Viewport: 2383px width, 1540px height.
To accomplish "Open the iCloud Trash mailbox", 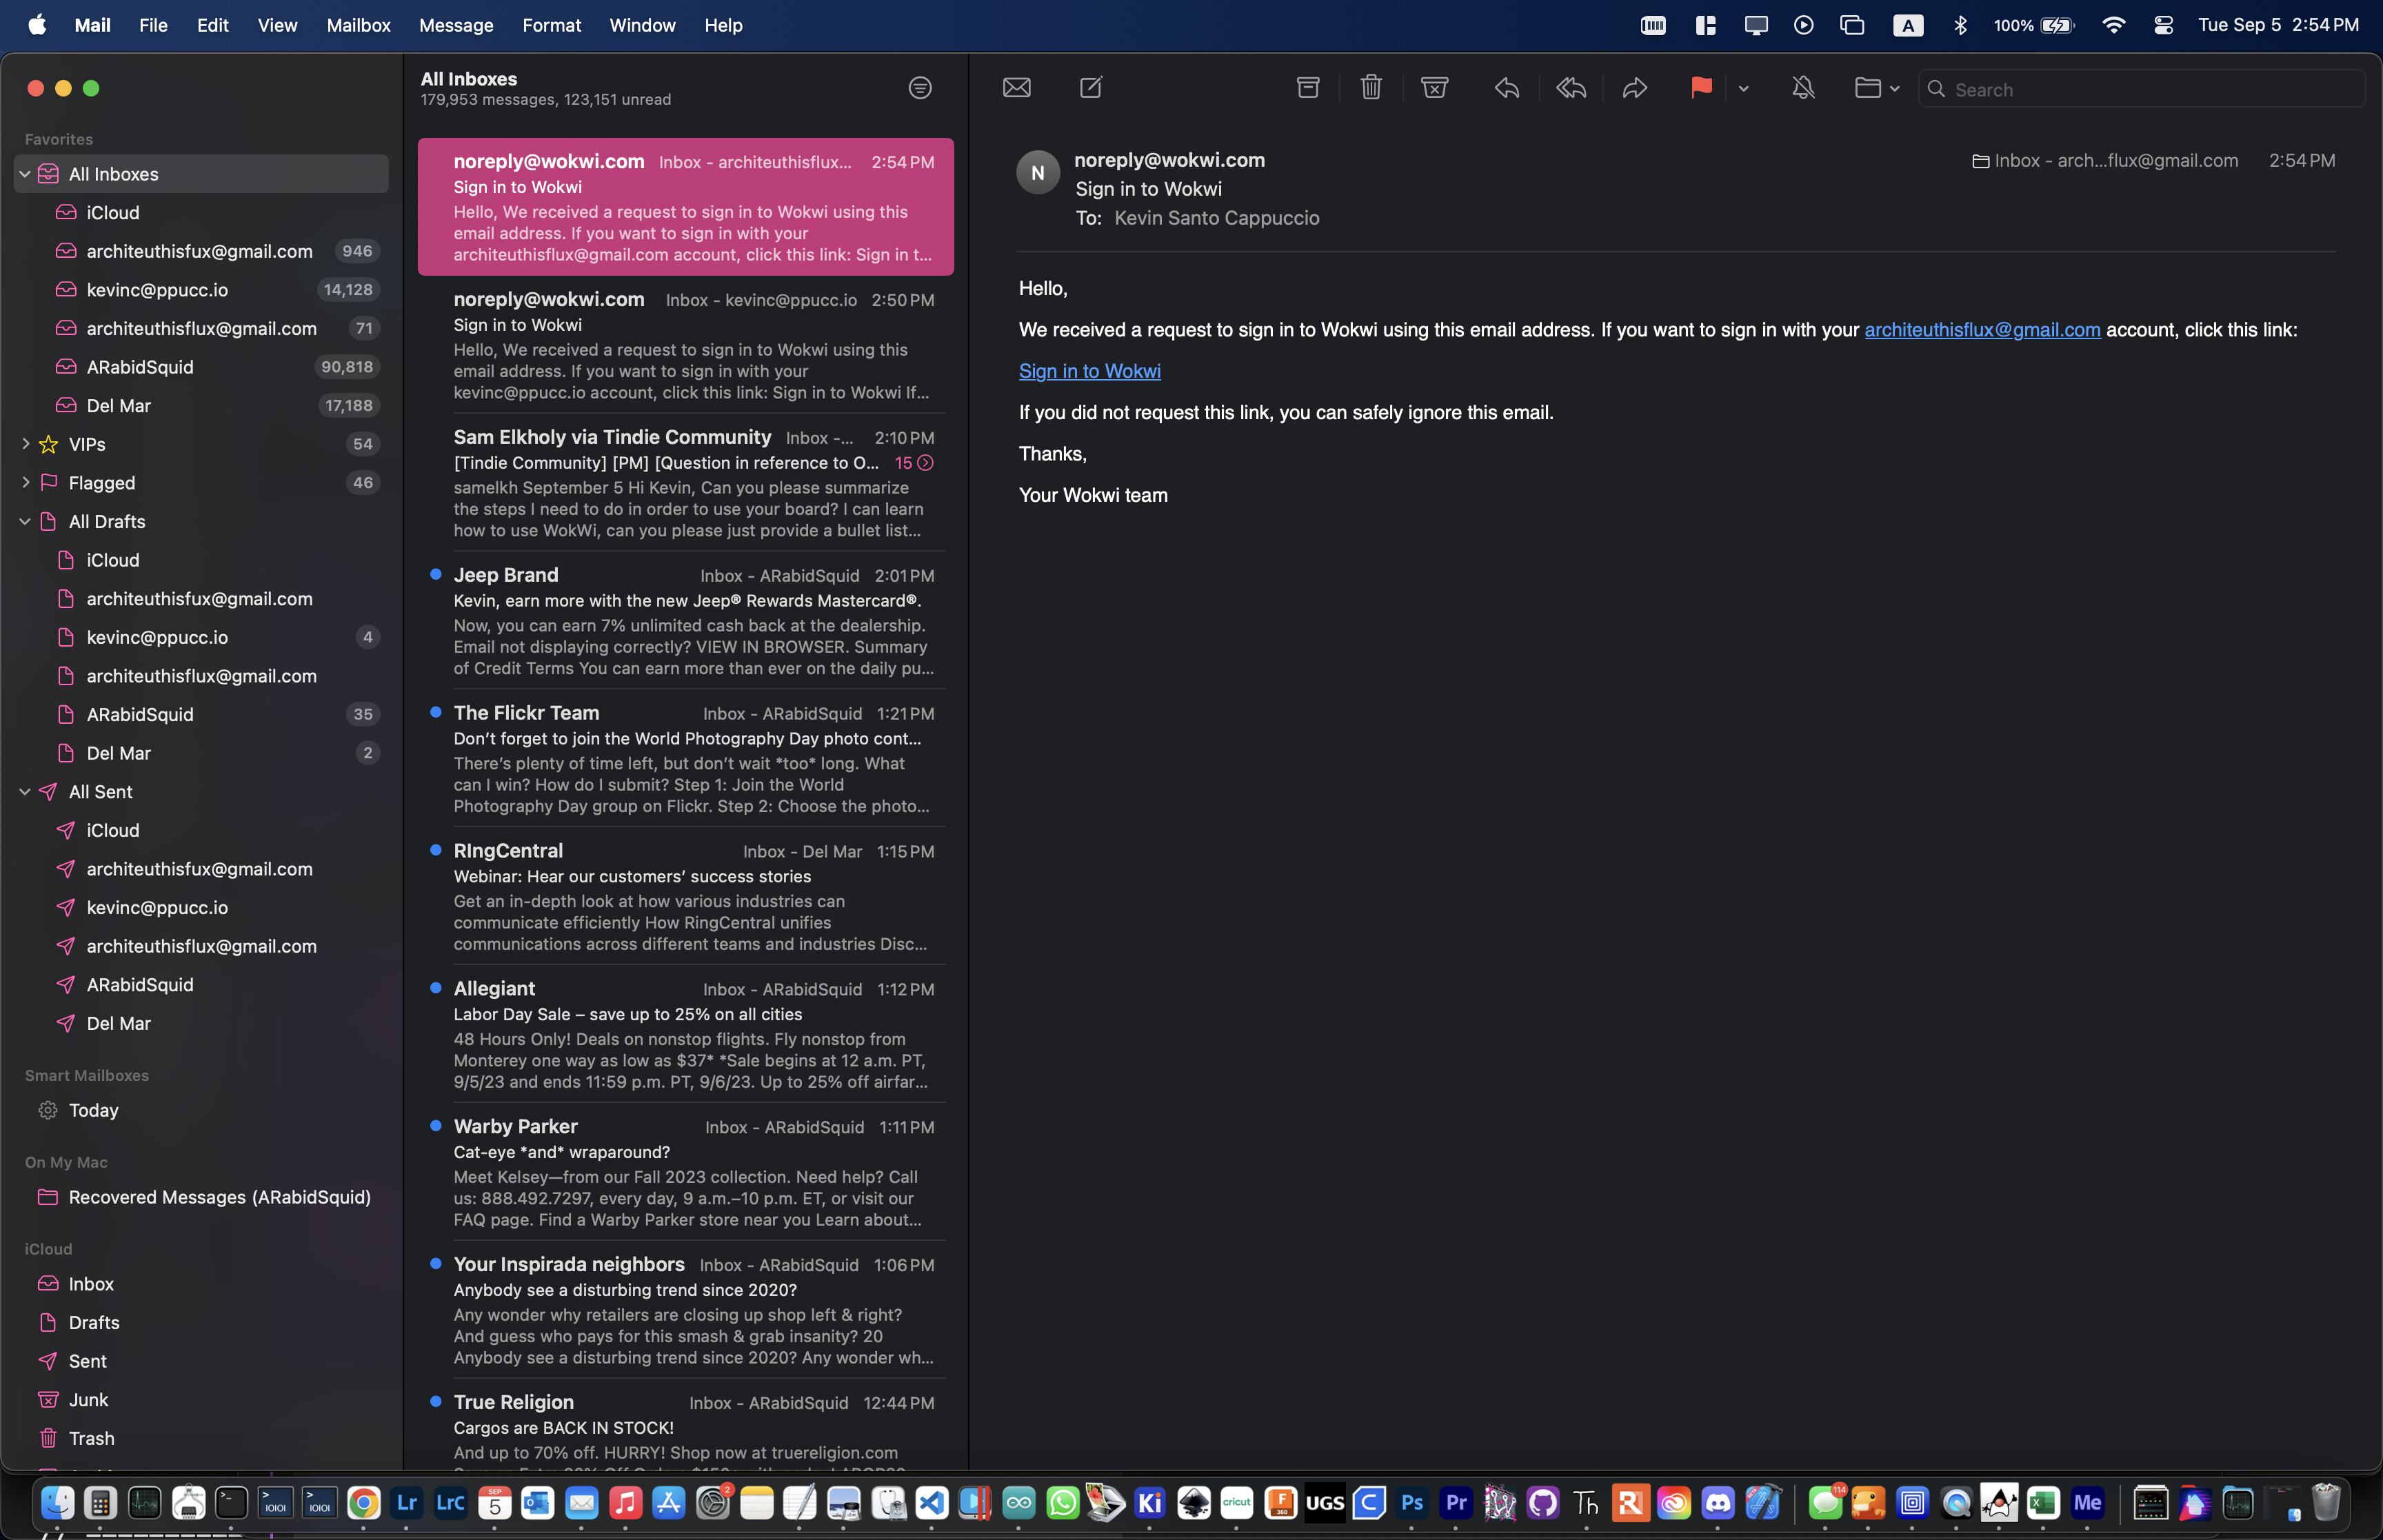I will pyautogui.click(x=201, y=1439).
